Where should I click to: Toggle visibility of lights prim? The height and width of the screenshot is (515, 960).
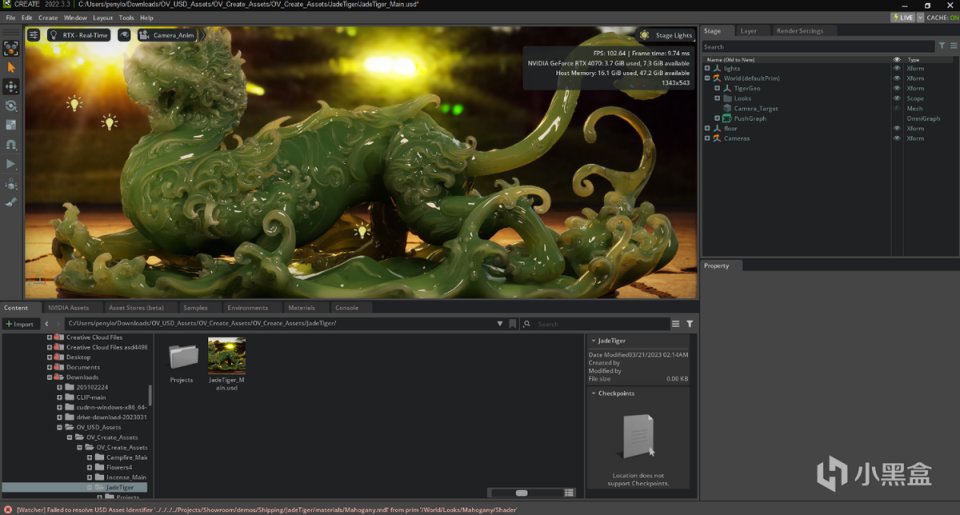(x=897, y=68)
